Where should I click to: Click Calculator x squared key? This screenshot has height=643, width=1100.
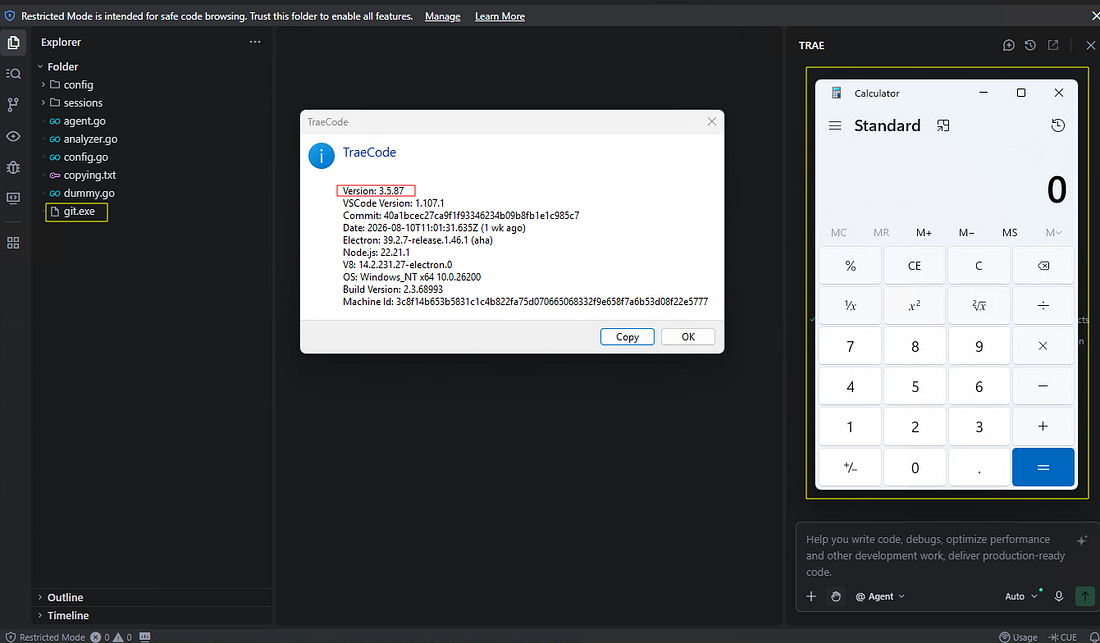914,306
